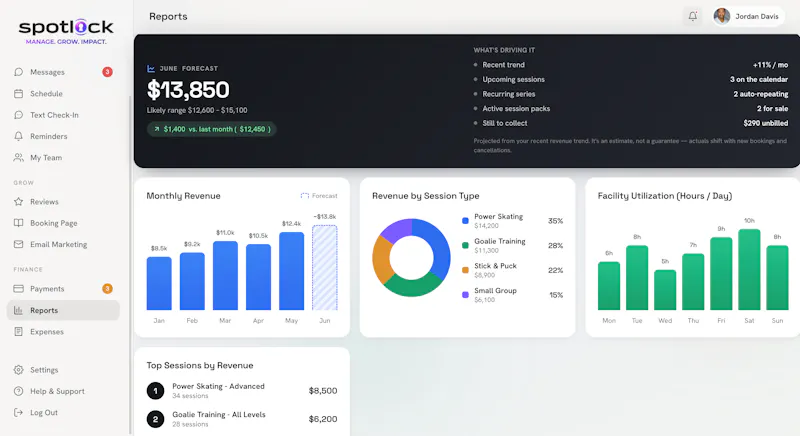This screenshot has width=800, height=436.
Task: Open the Reviews label in sidebar
Action: click(44, 201)
